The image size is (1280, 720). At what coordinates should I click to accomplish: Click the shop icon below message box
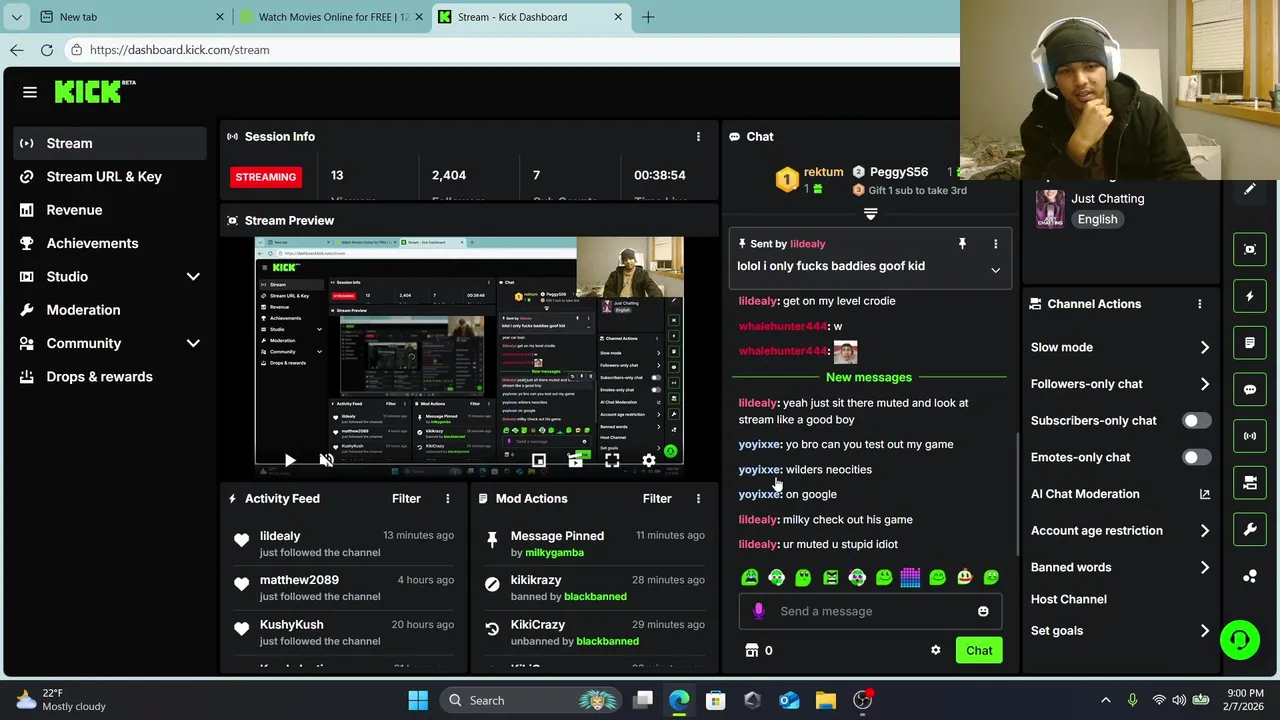pos(752,650)
